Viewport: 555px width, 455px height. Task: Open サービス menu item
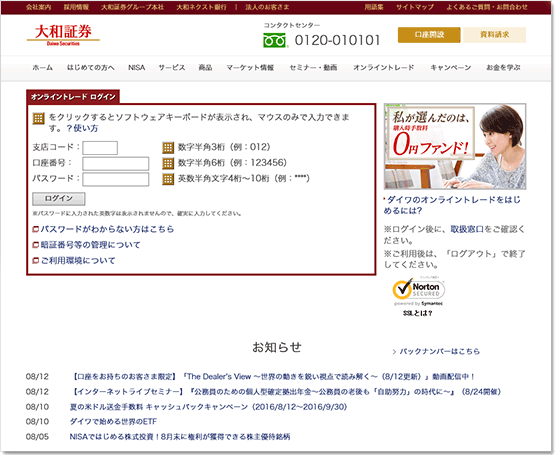[x=172, y=68]
